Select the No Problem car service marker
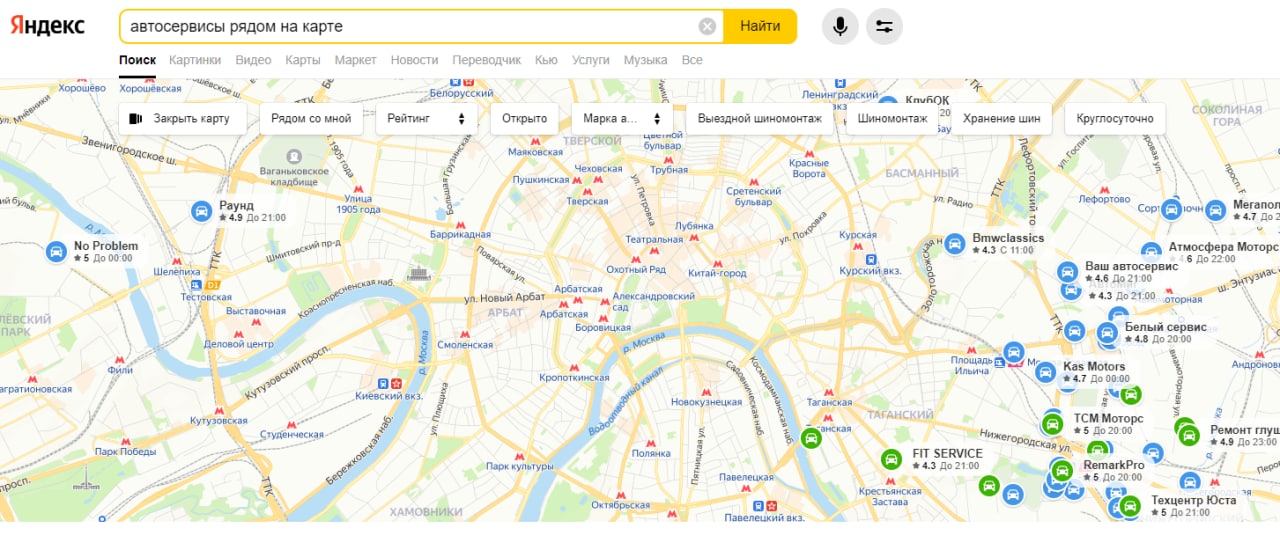This screenshot has height=543, width=1280. click(x=57, y=252)
